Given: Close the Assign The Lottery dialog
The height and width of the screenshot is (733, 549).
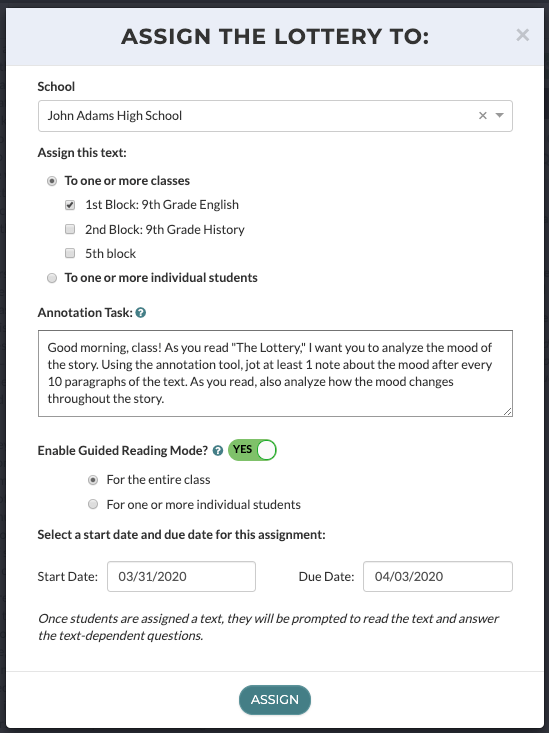Looking at the screenshot, I should click(522, 35).
